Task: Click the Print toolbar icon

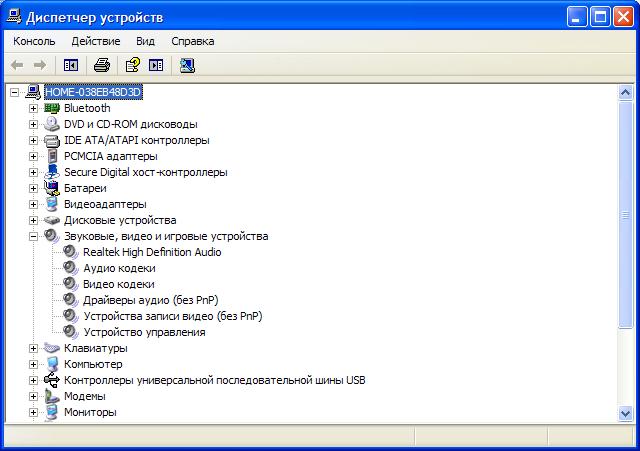Action: 101,65
